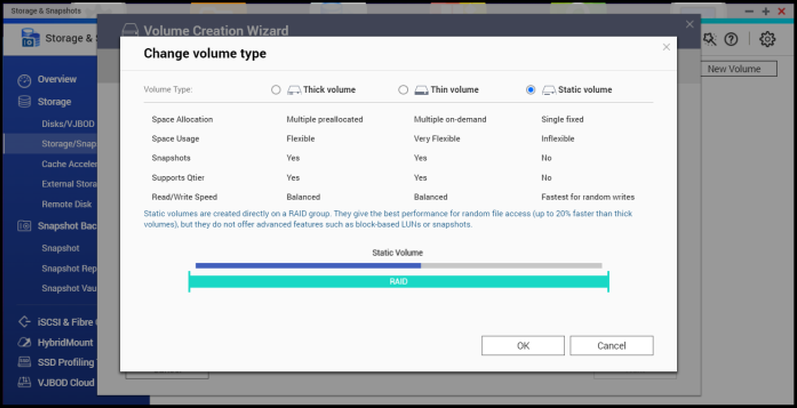Viewport: 797px width, 408px height.
Task: Open Snapshot Replica sidebar item
Action: [69, 268]
